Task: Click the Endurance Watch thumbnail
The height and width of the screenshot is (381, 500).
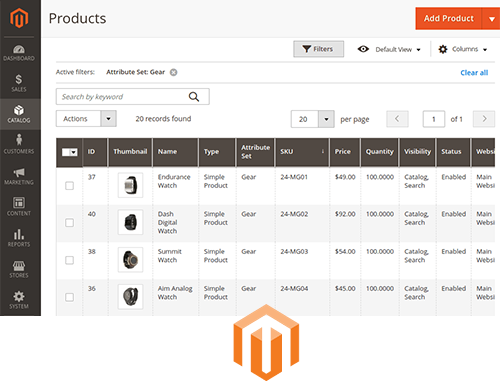Action: click(x=130, y=185)
